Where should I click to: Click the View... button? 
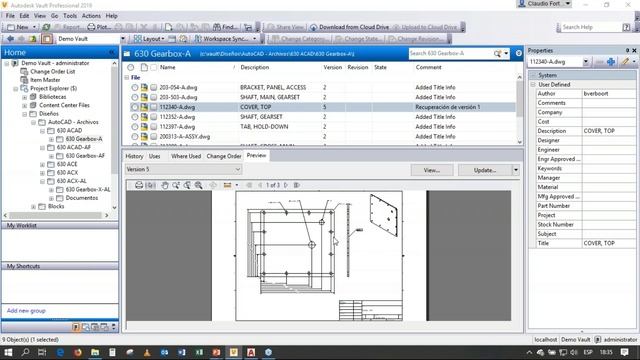coord(432,170)
